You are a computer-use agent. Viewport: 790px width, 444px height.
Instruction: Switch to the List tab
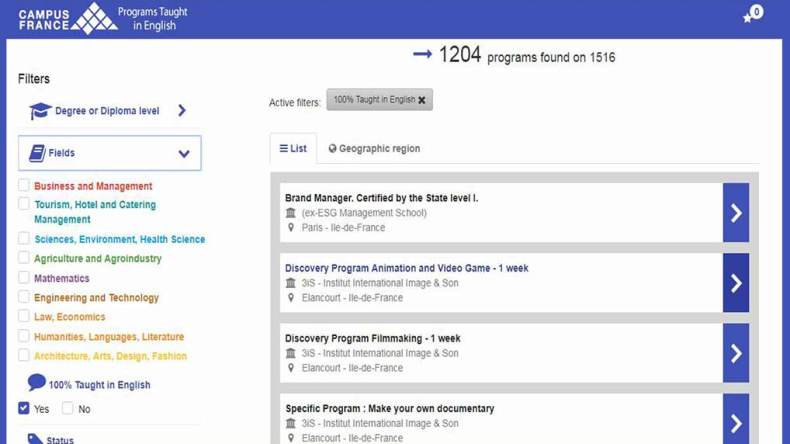[x=293, y=148]
